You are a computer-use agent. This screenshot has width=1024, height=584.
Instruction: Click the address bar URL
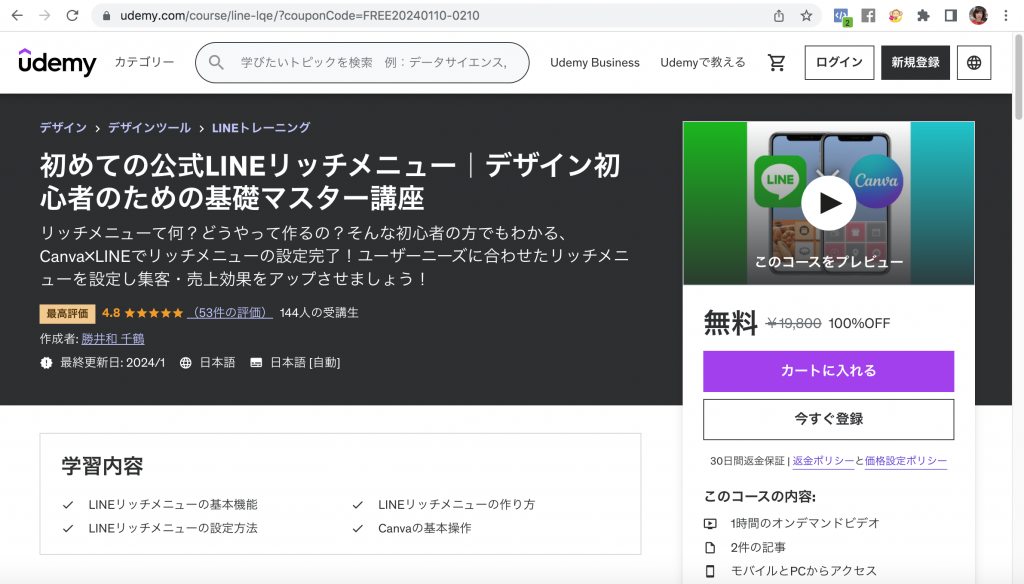click(x=300, y=16)
